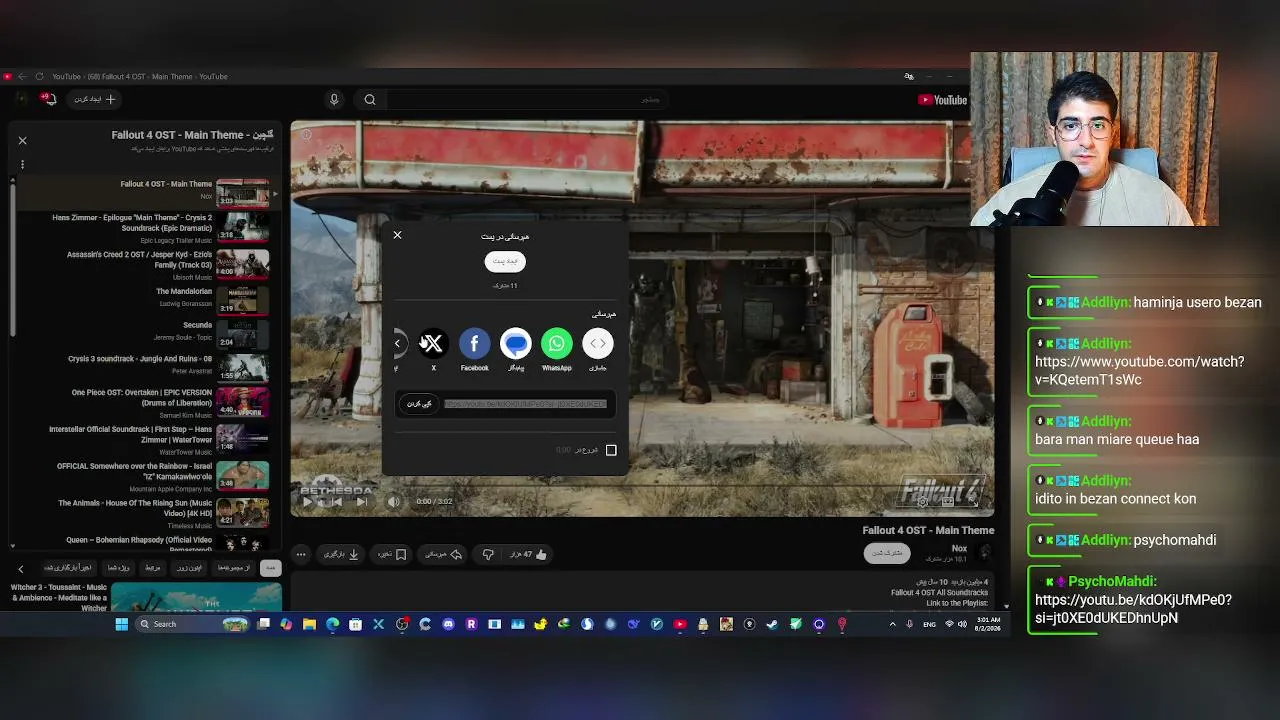Open Addliyn's youtube.com/watch chat link
This screenshot has height=720, width=1280.
point(1139,371)
